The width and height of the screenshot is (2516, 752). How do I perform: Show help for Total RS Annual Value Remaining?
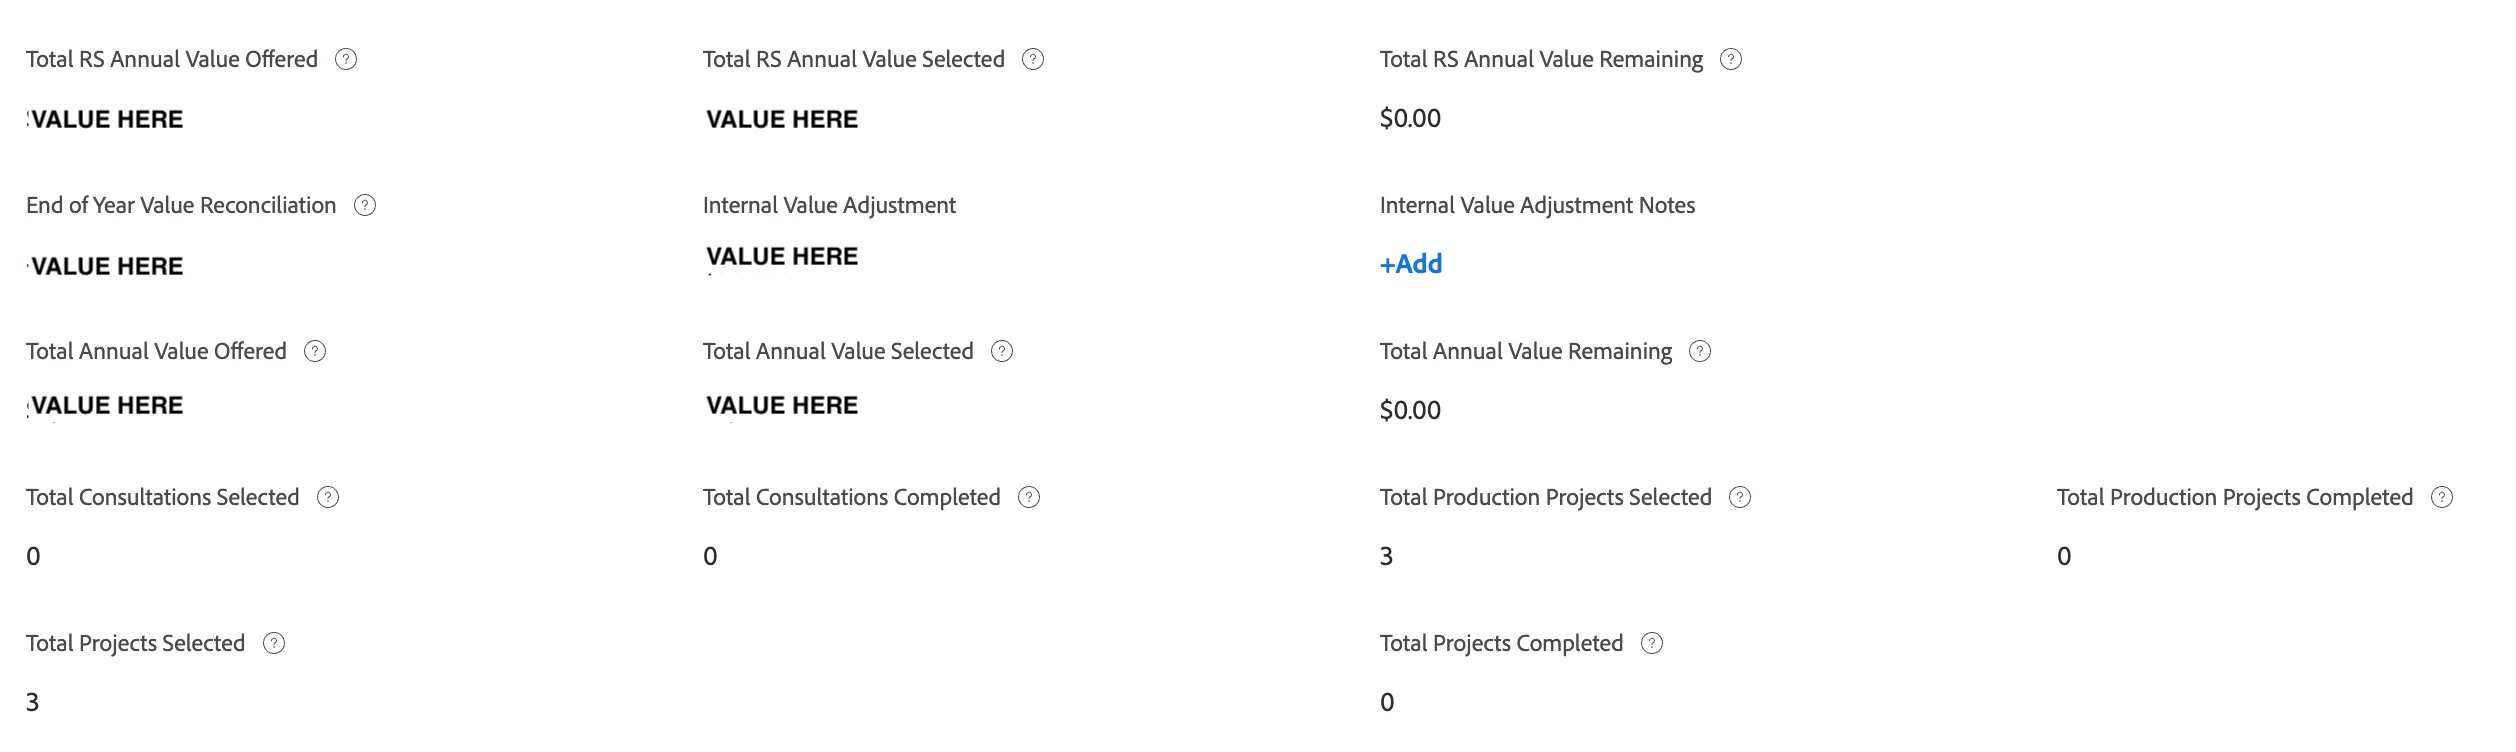(1731, 60)
